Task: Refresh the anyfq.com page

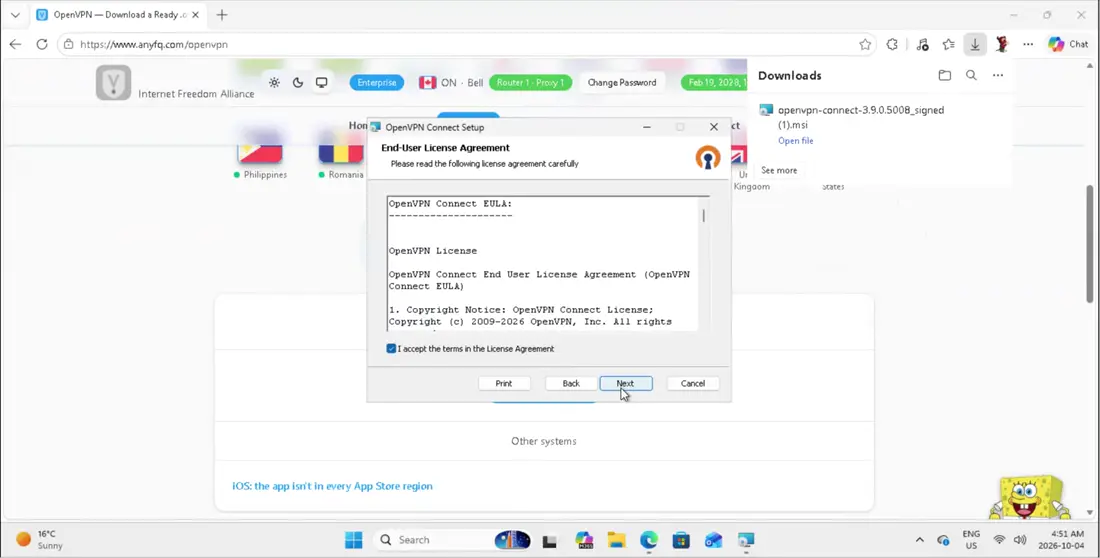Action: pos(41,44)
